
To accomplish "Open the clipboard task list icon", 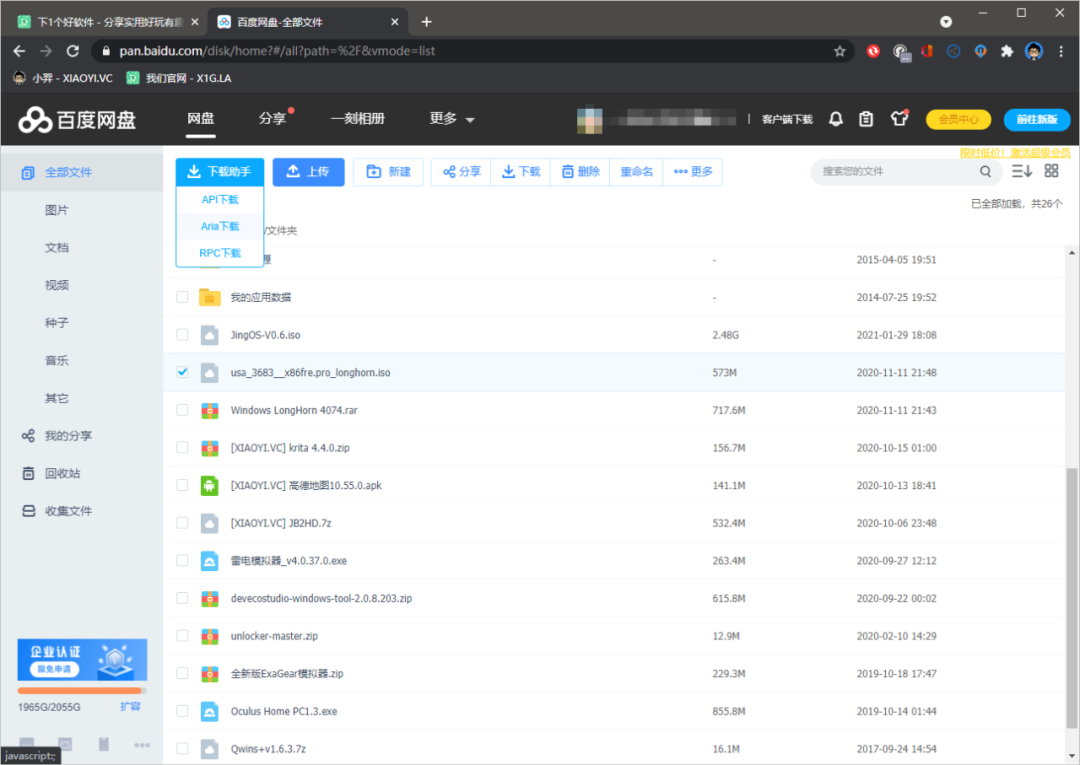I will point(866,119).
